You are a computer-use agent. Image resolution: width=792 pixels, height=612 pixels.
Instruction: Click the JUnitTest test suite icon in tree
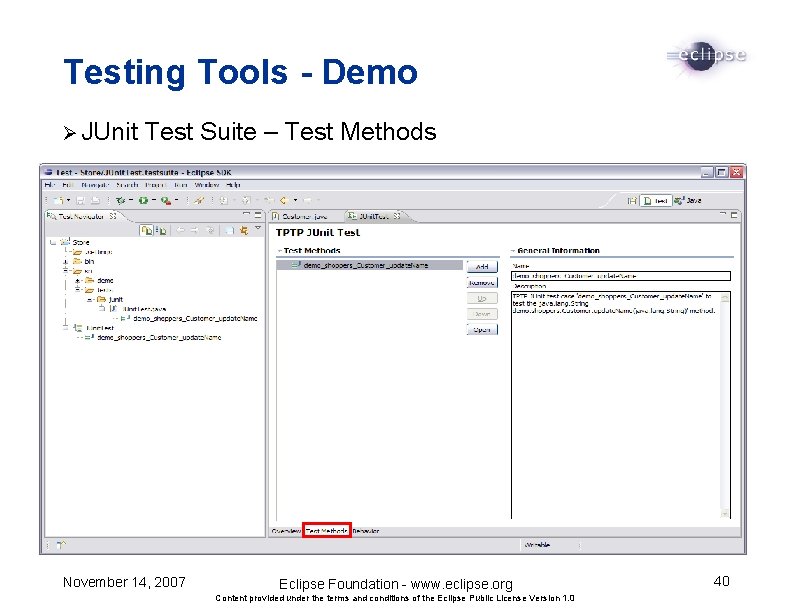[x=78, y=328]
